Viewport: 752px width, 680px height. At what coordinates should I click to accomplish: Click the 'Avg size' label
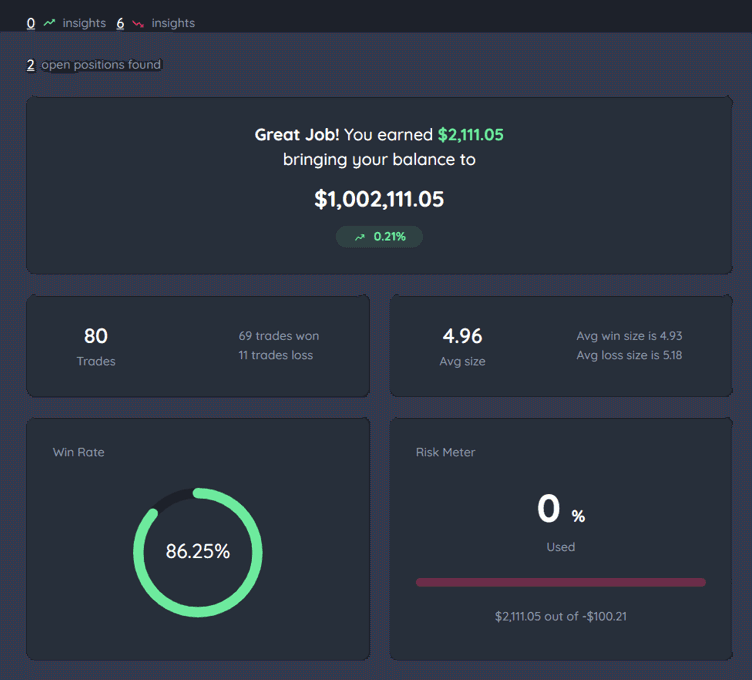(462, 361)
